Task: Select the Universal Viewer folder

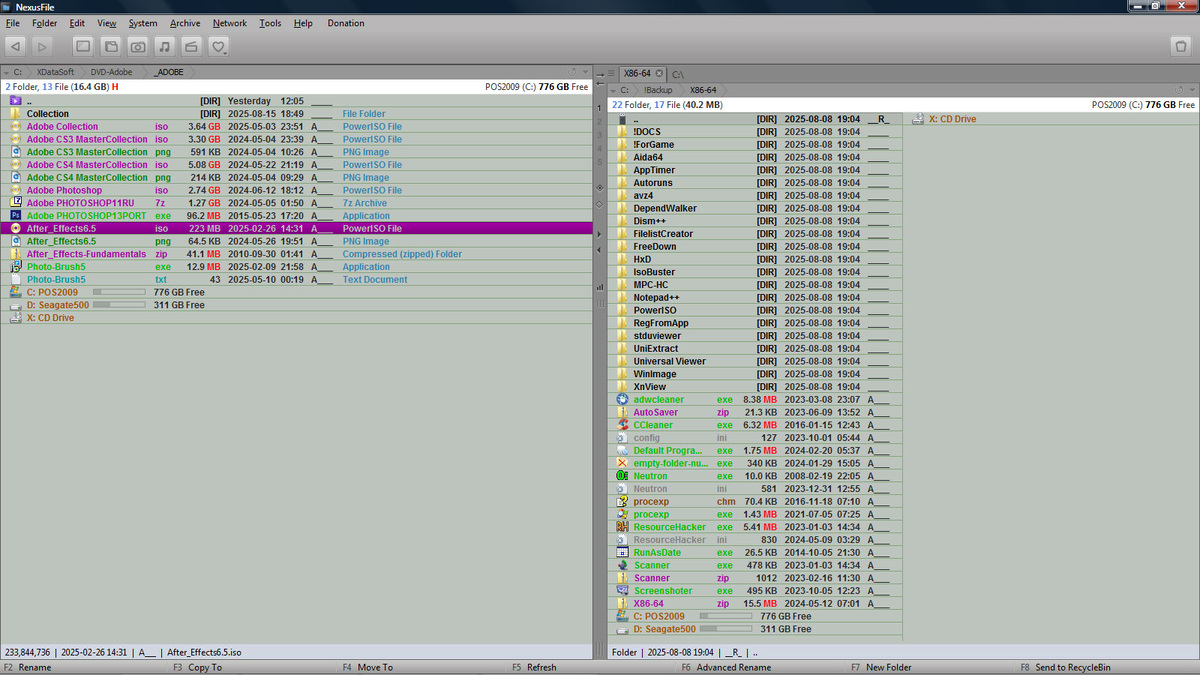Action: 754,361
